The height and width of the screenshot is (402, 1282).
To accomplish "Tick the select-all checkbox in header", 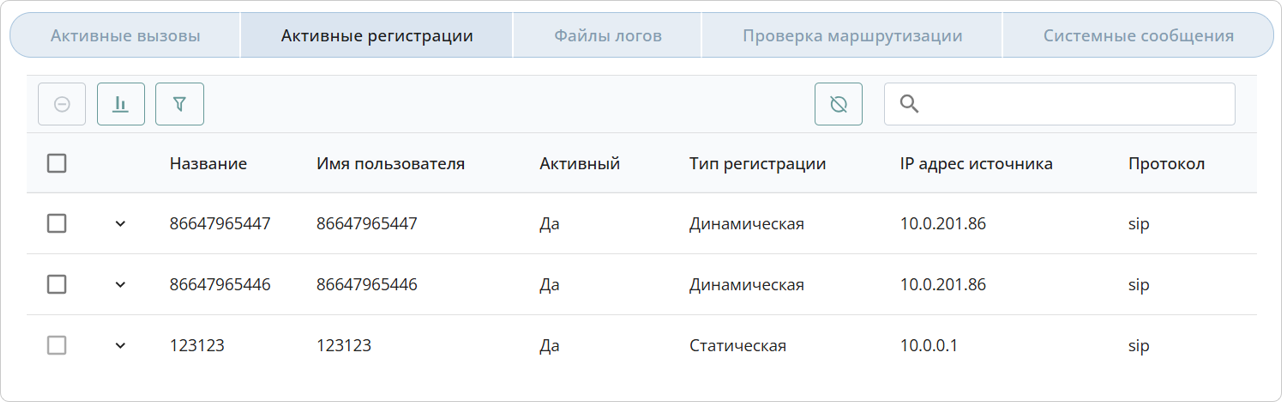I will 57,163.
